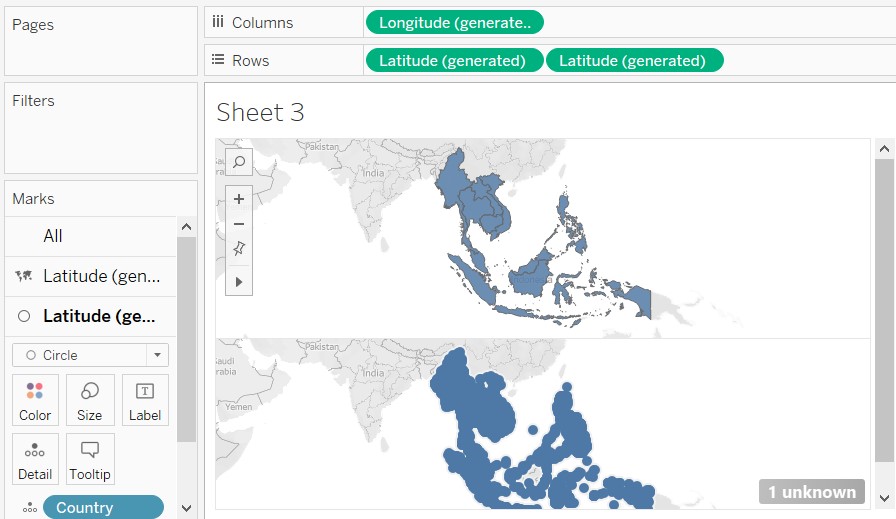Click the map pin reset-view icon
Viewport: 896px width, 519px height.
click(239, 248)
